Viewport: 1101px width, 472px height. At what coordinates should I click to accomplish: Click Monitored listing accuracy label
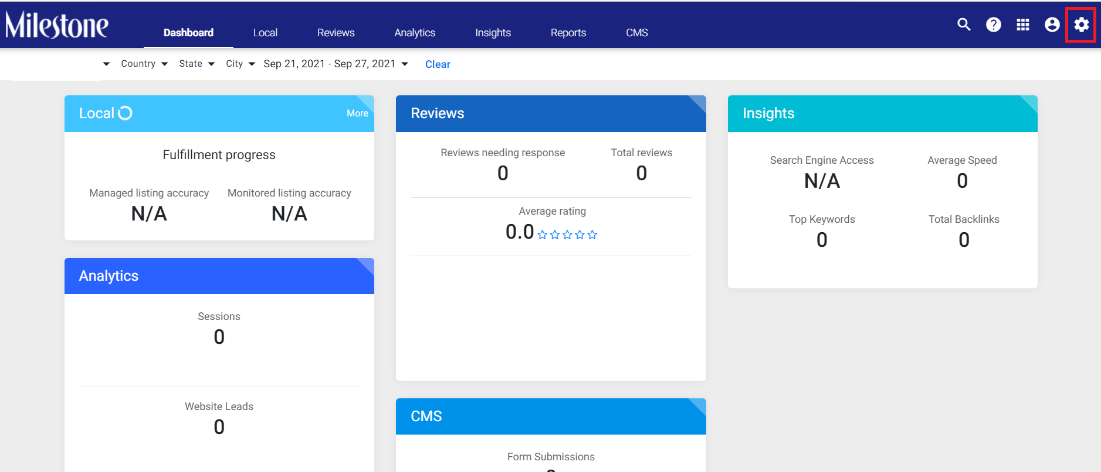(289, 192)
